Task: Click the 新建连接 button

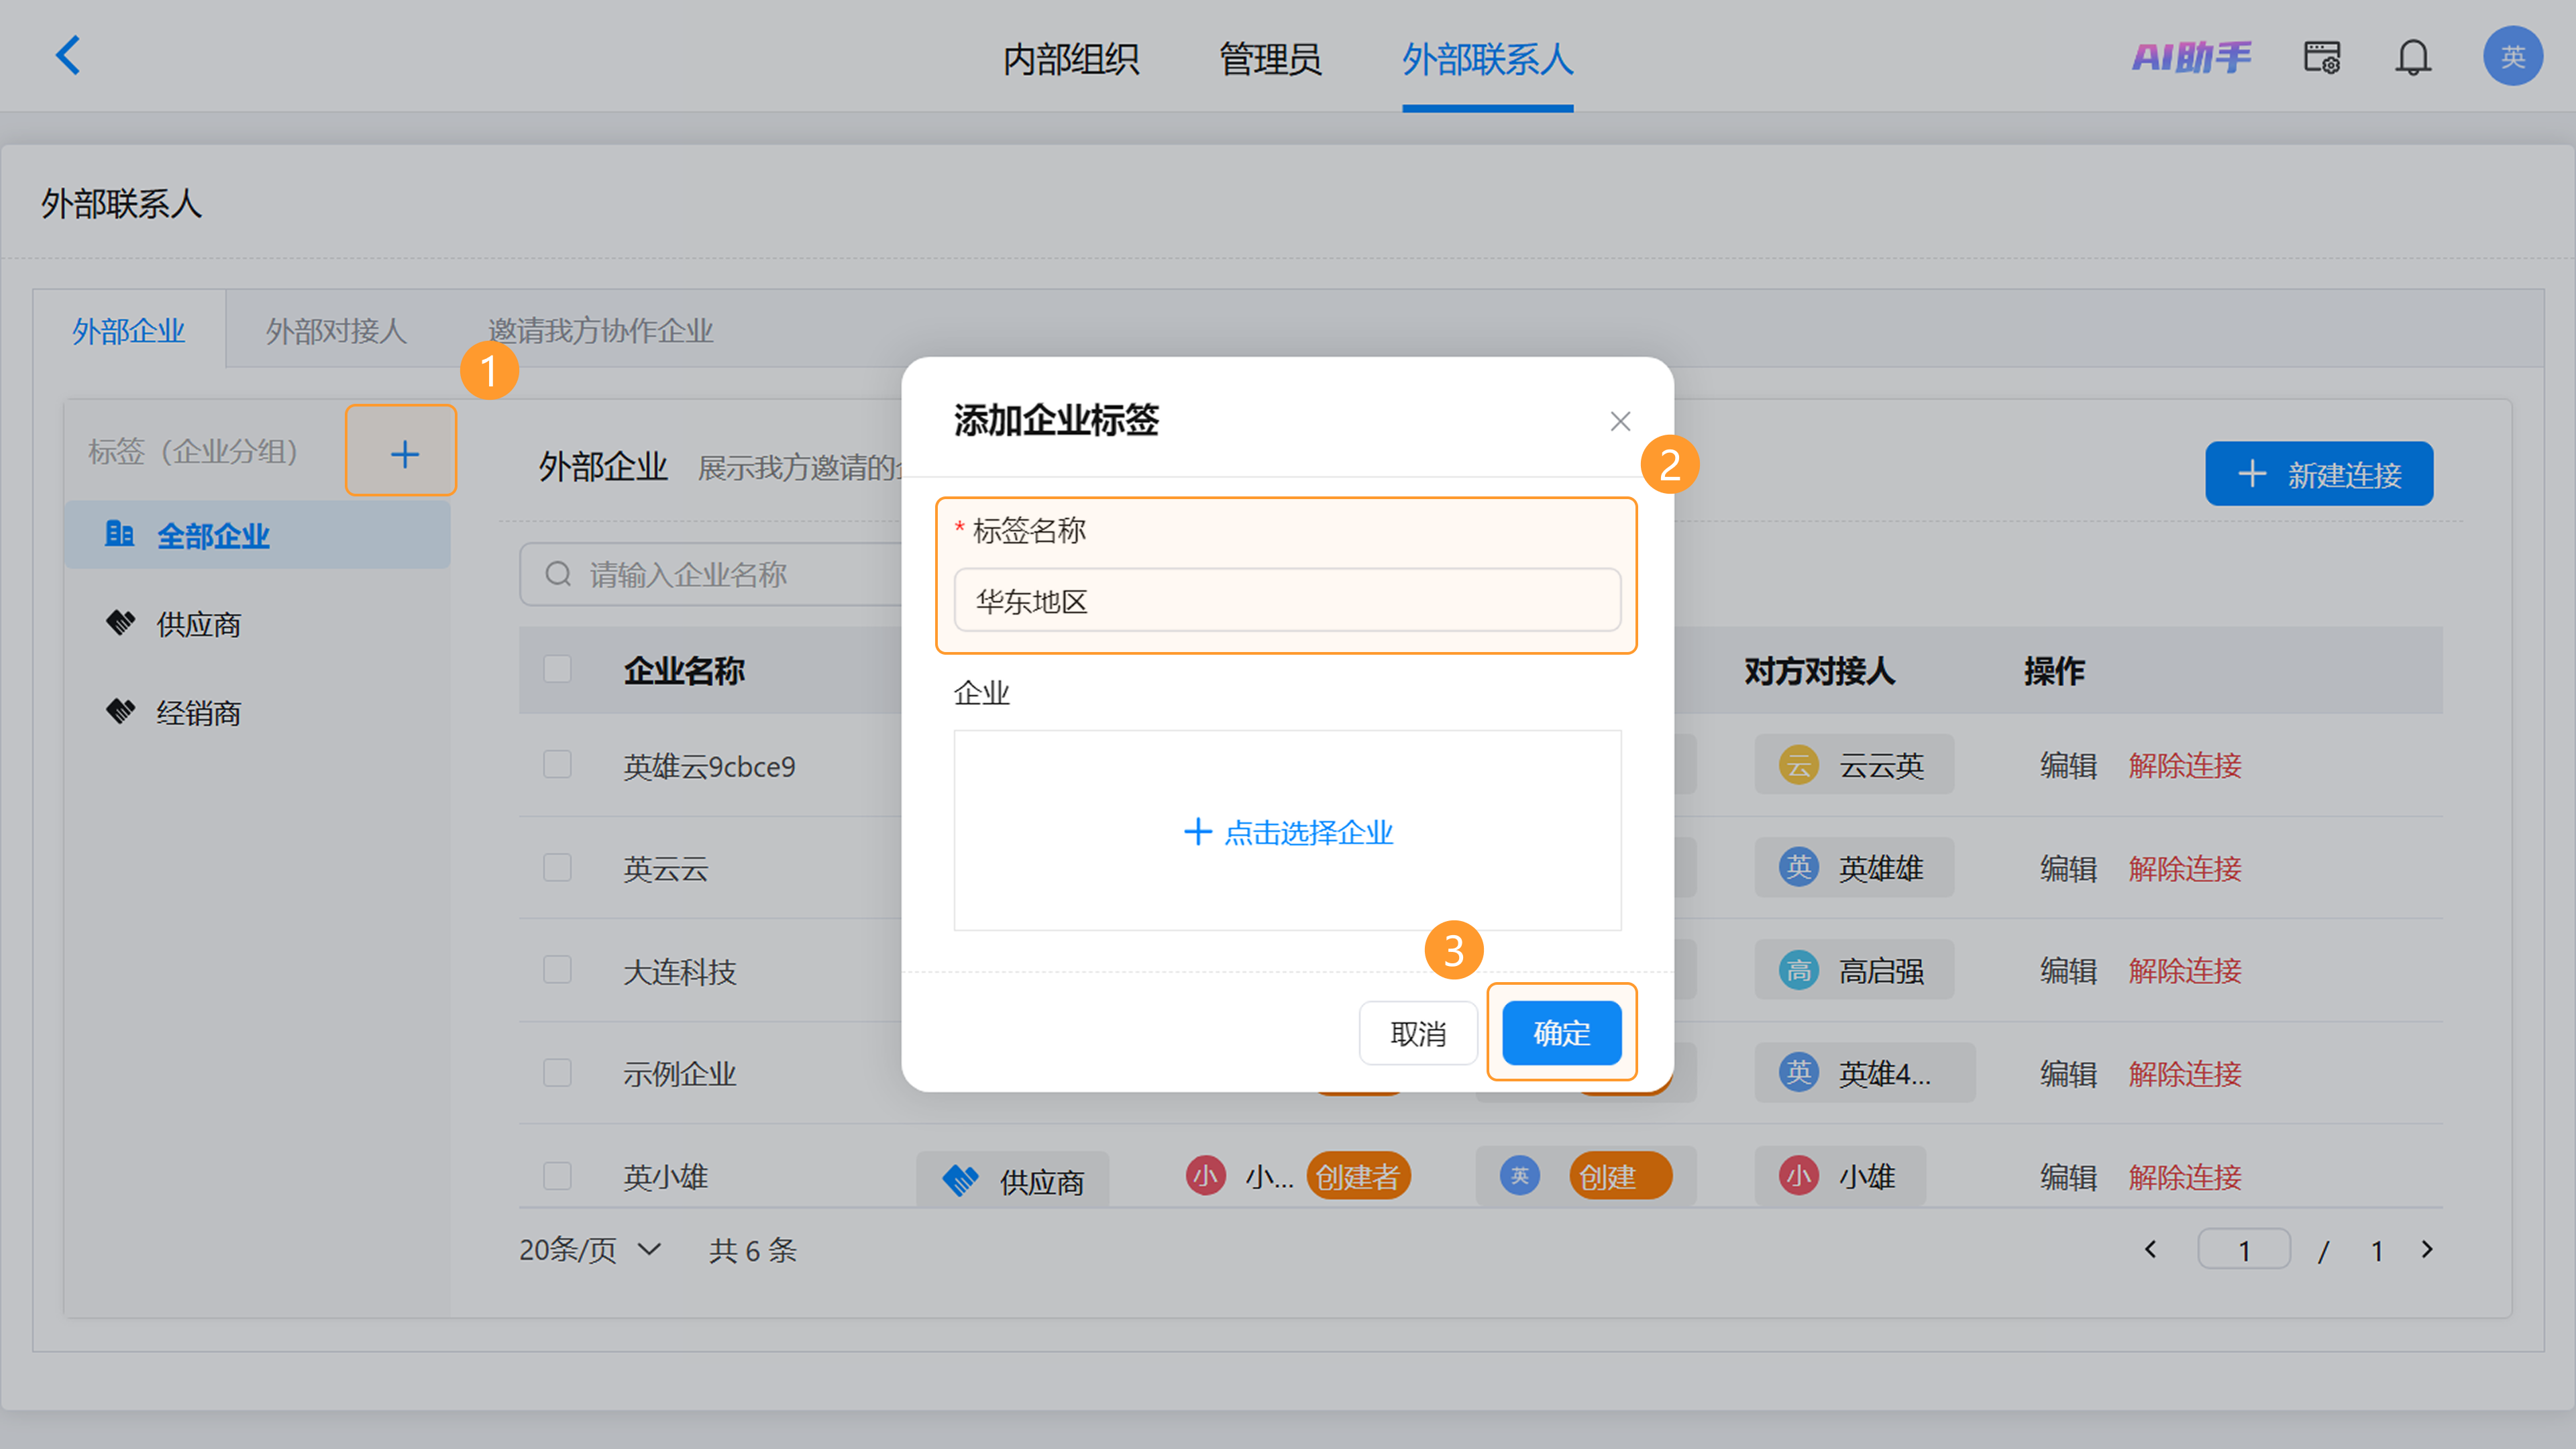Action: (x=2319, y=474)
